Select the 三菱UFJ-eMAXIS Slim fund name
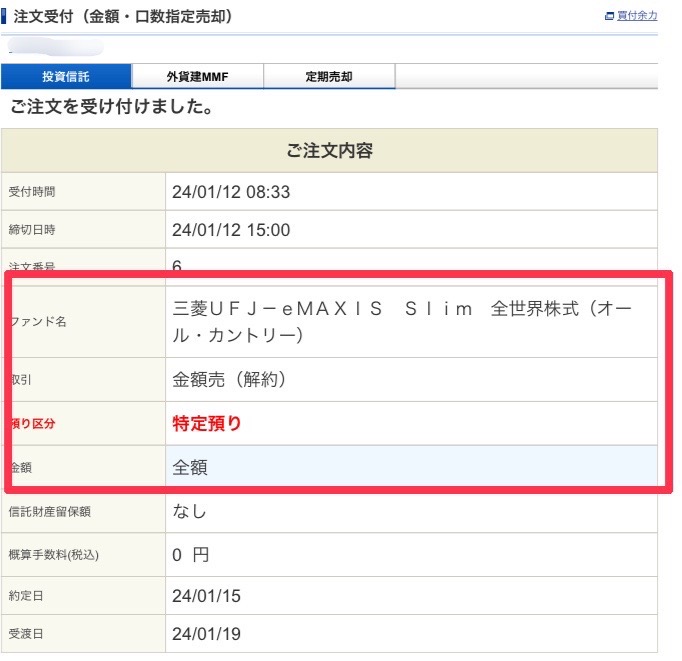This screenshot has width=682, height=661. pyautogui.click(x=402, y=322)
